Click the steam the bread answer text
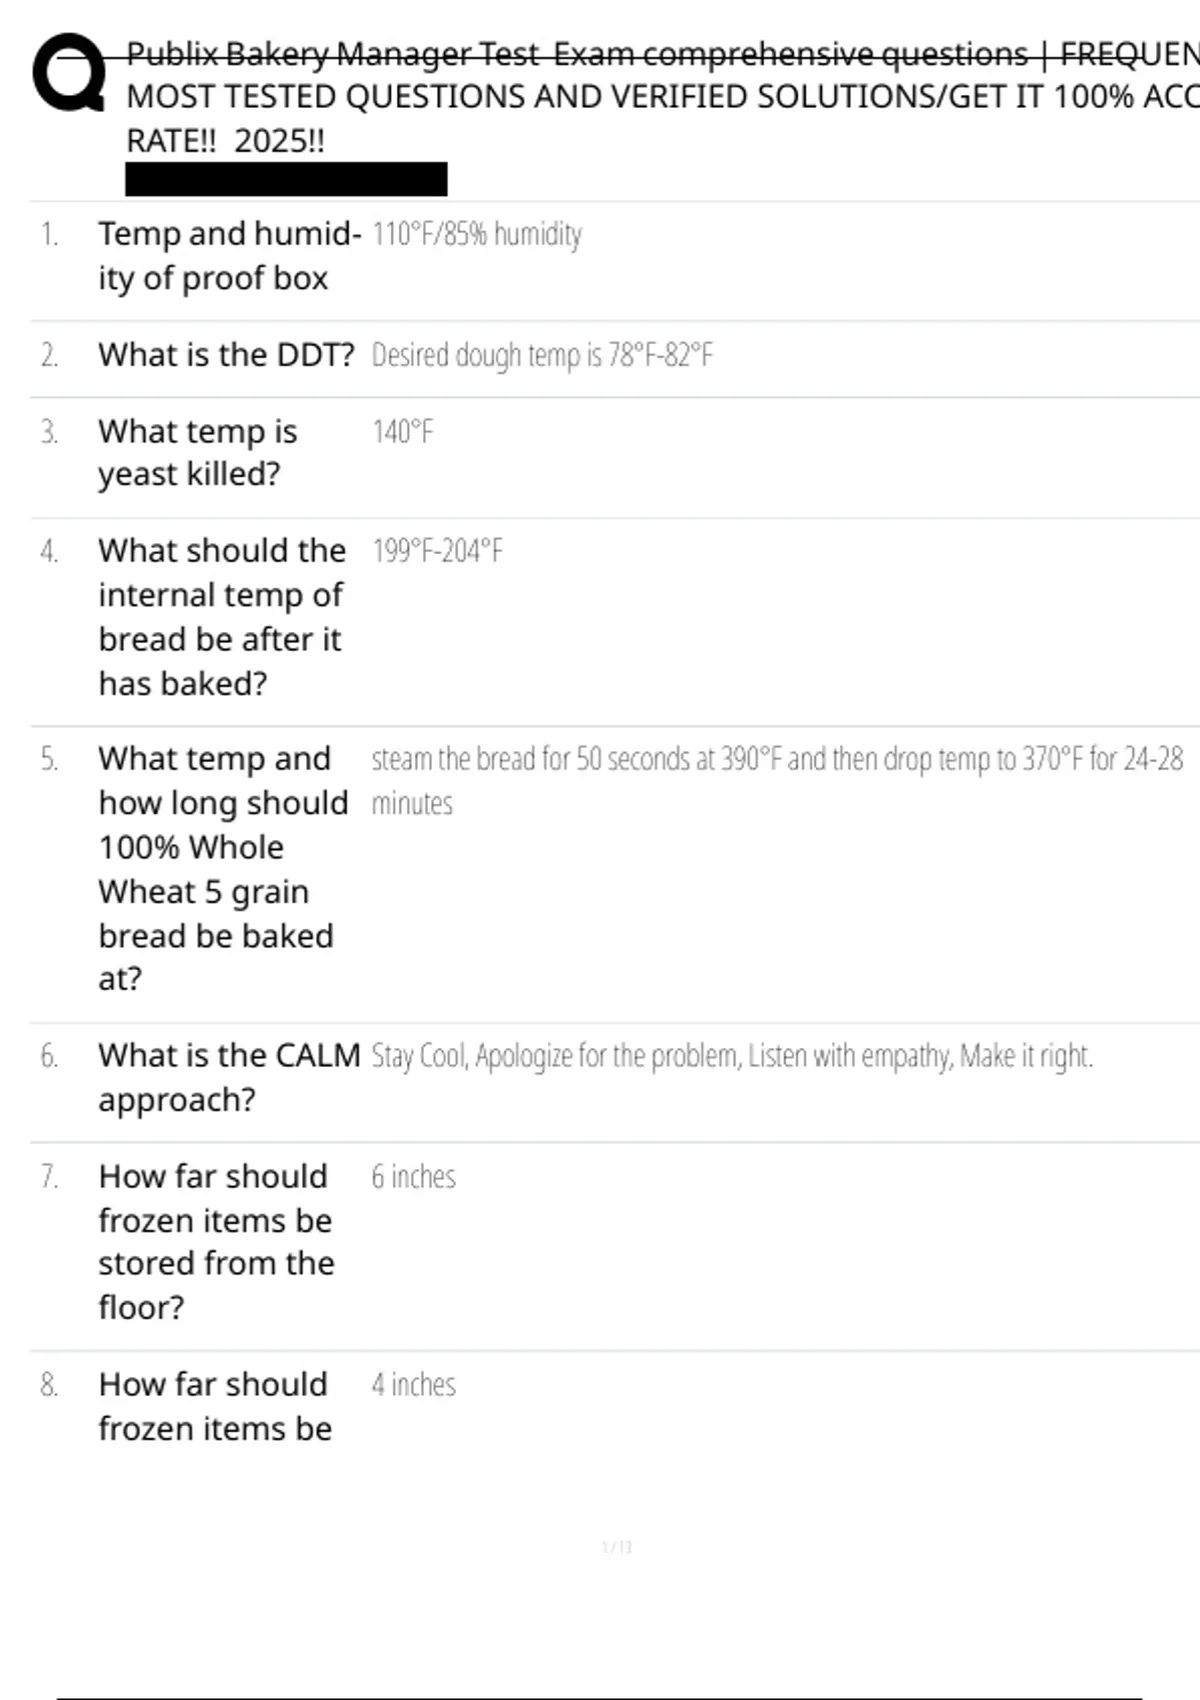The image size is (1200, 1700). pos(776,760)
